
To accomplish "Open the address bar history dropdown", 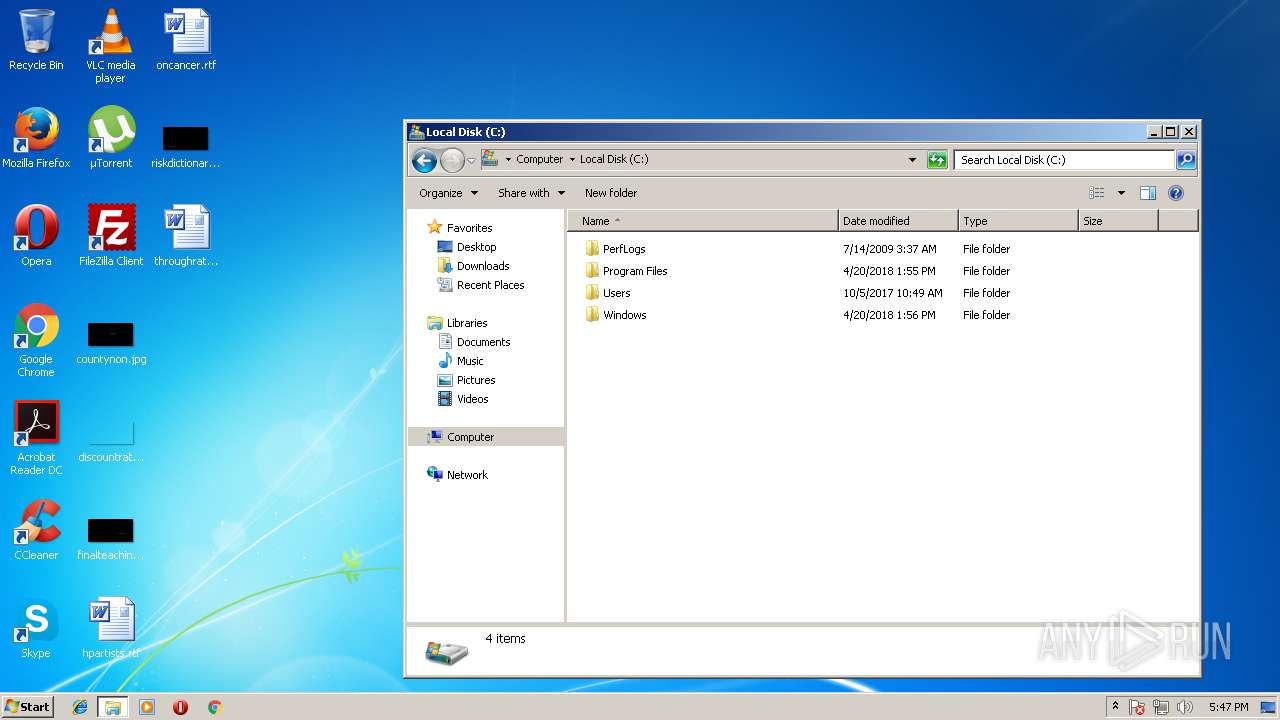I will click(912, 160).
